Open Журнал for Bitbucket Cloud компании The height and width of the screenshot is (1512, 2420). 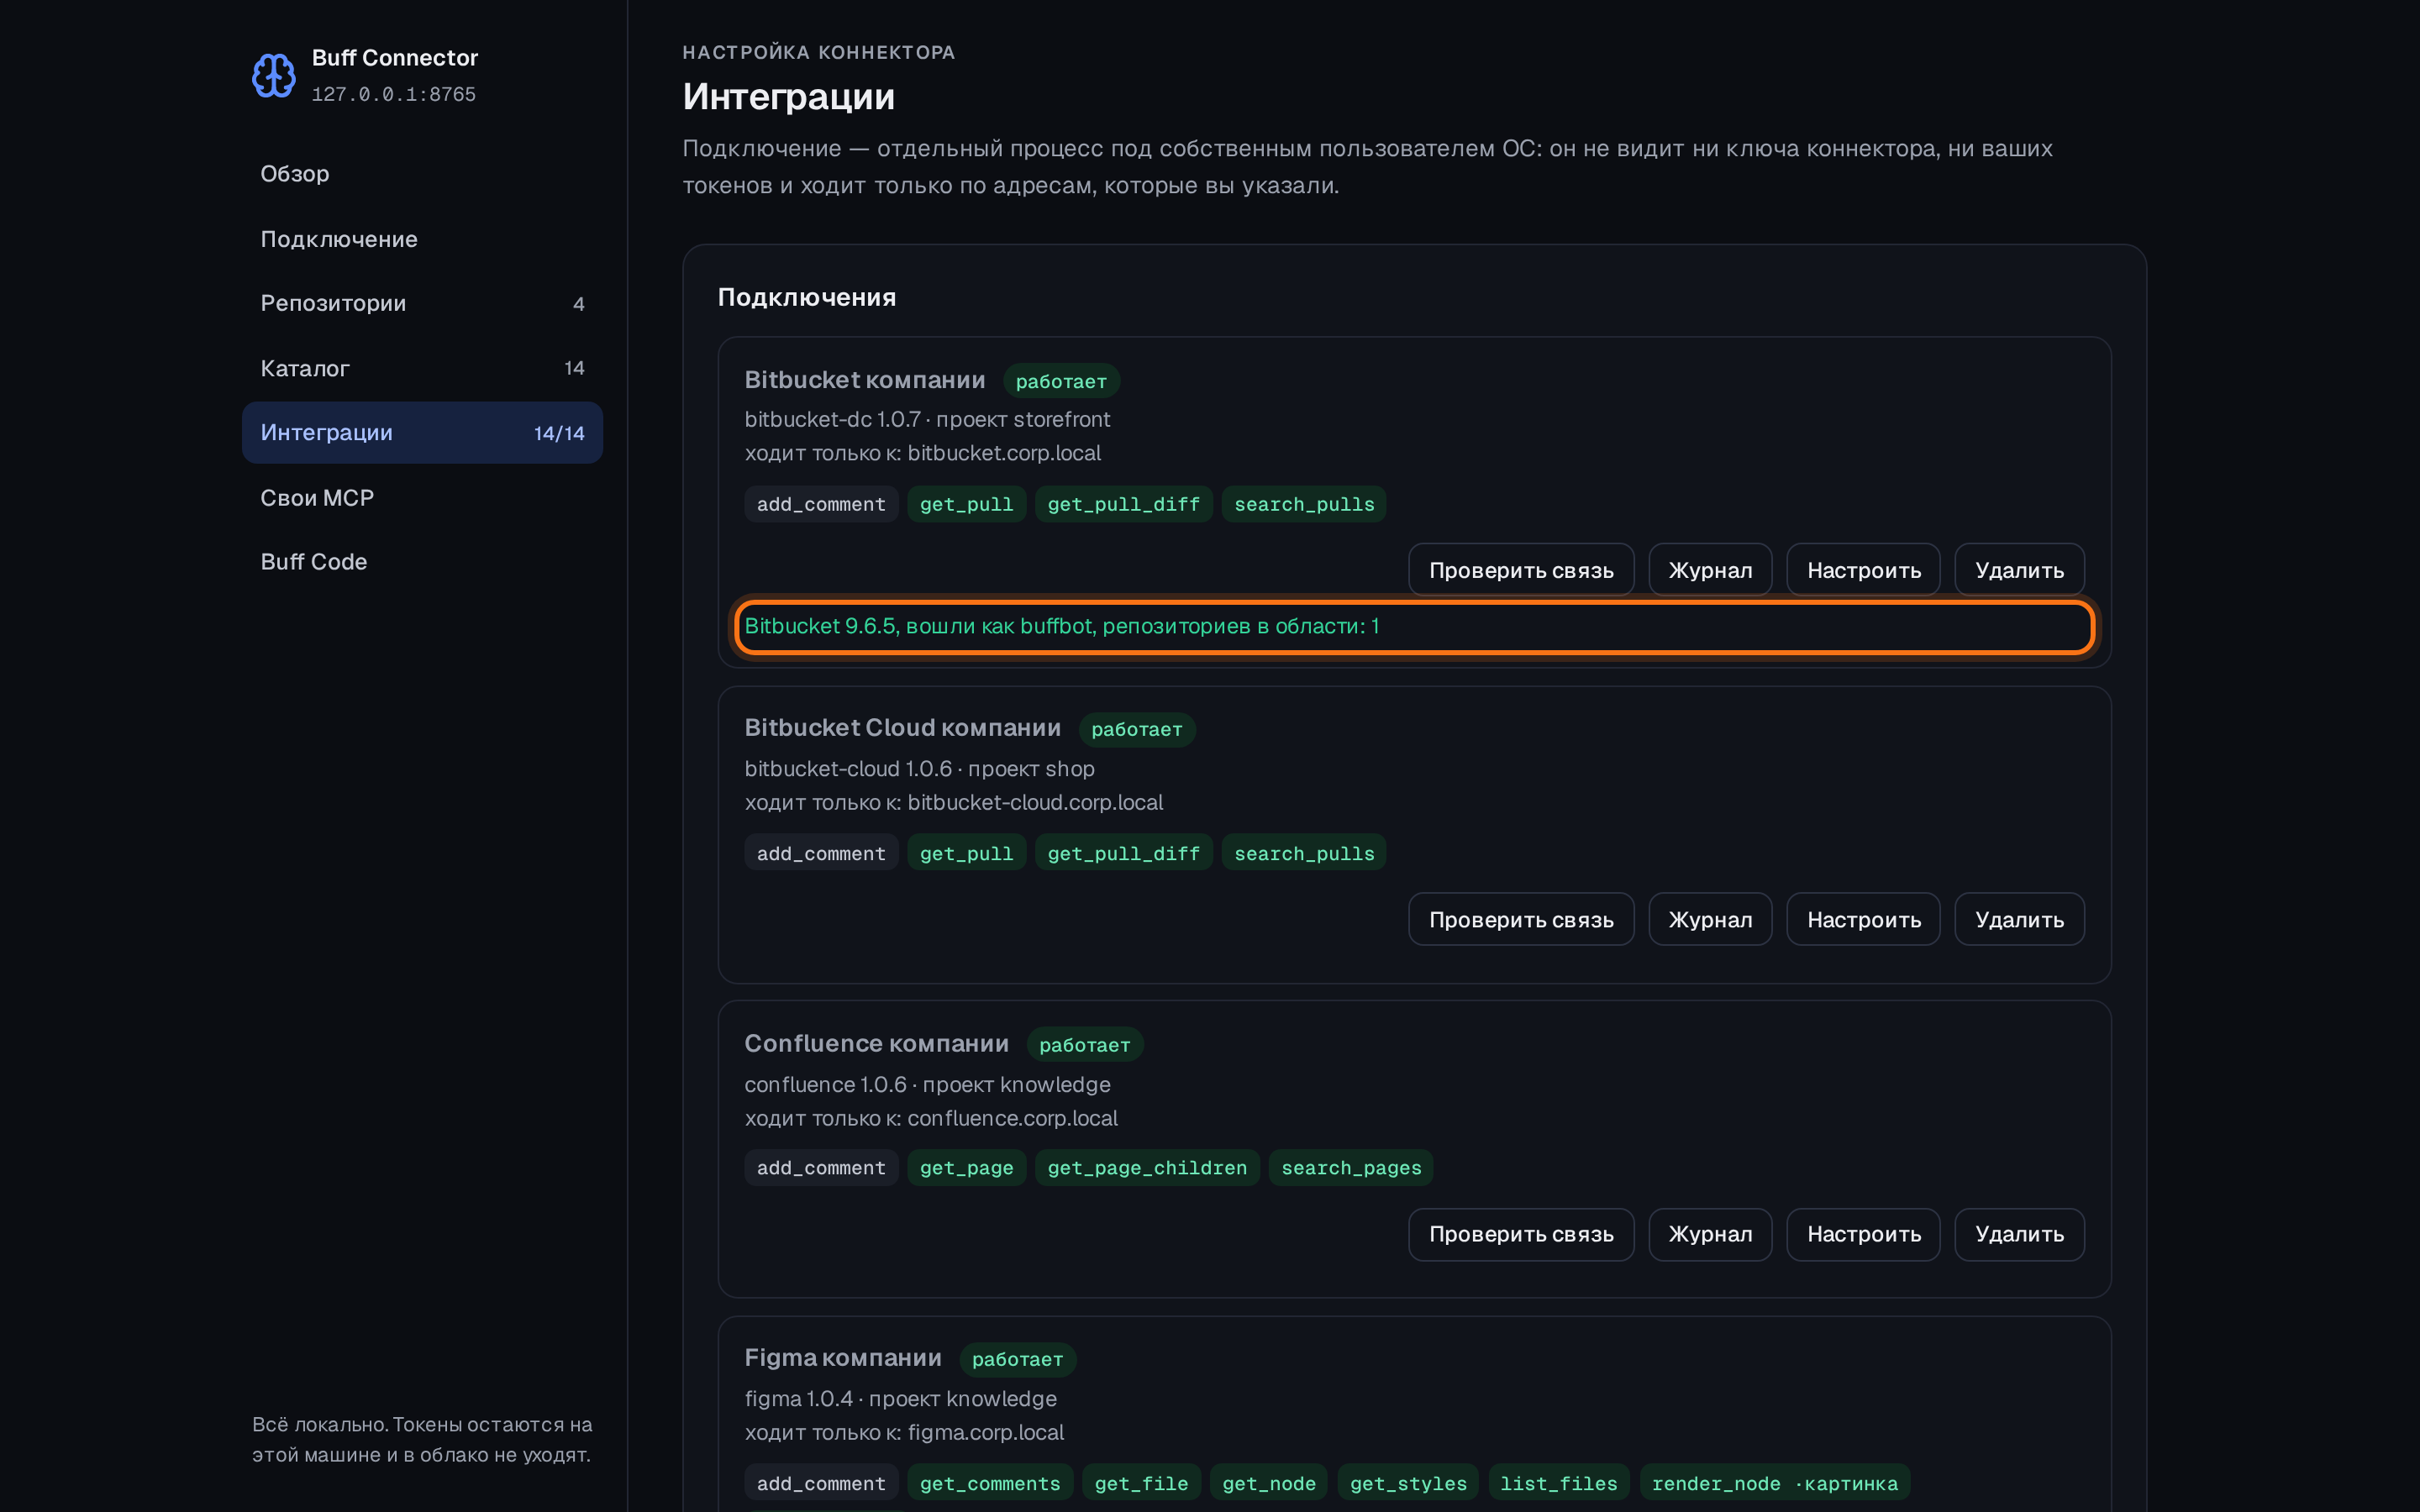coord(1710,919)
